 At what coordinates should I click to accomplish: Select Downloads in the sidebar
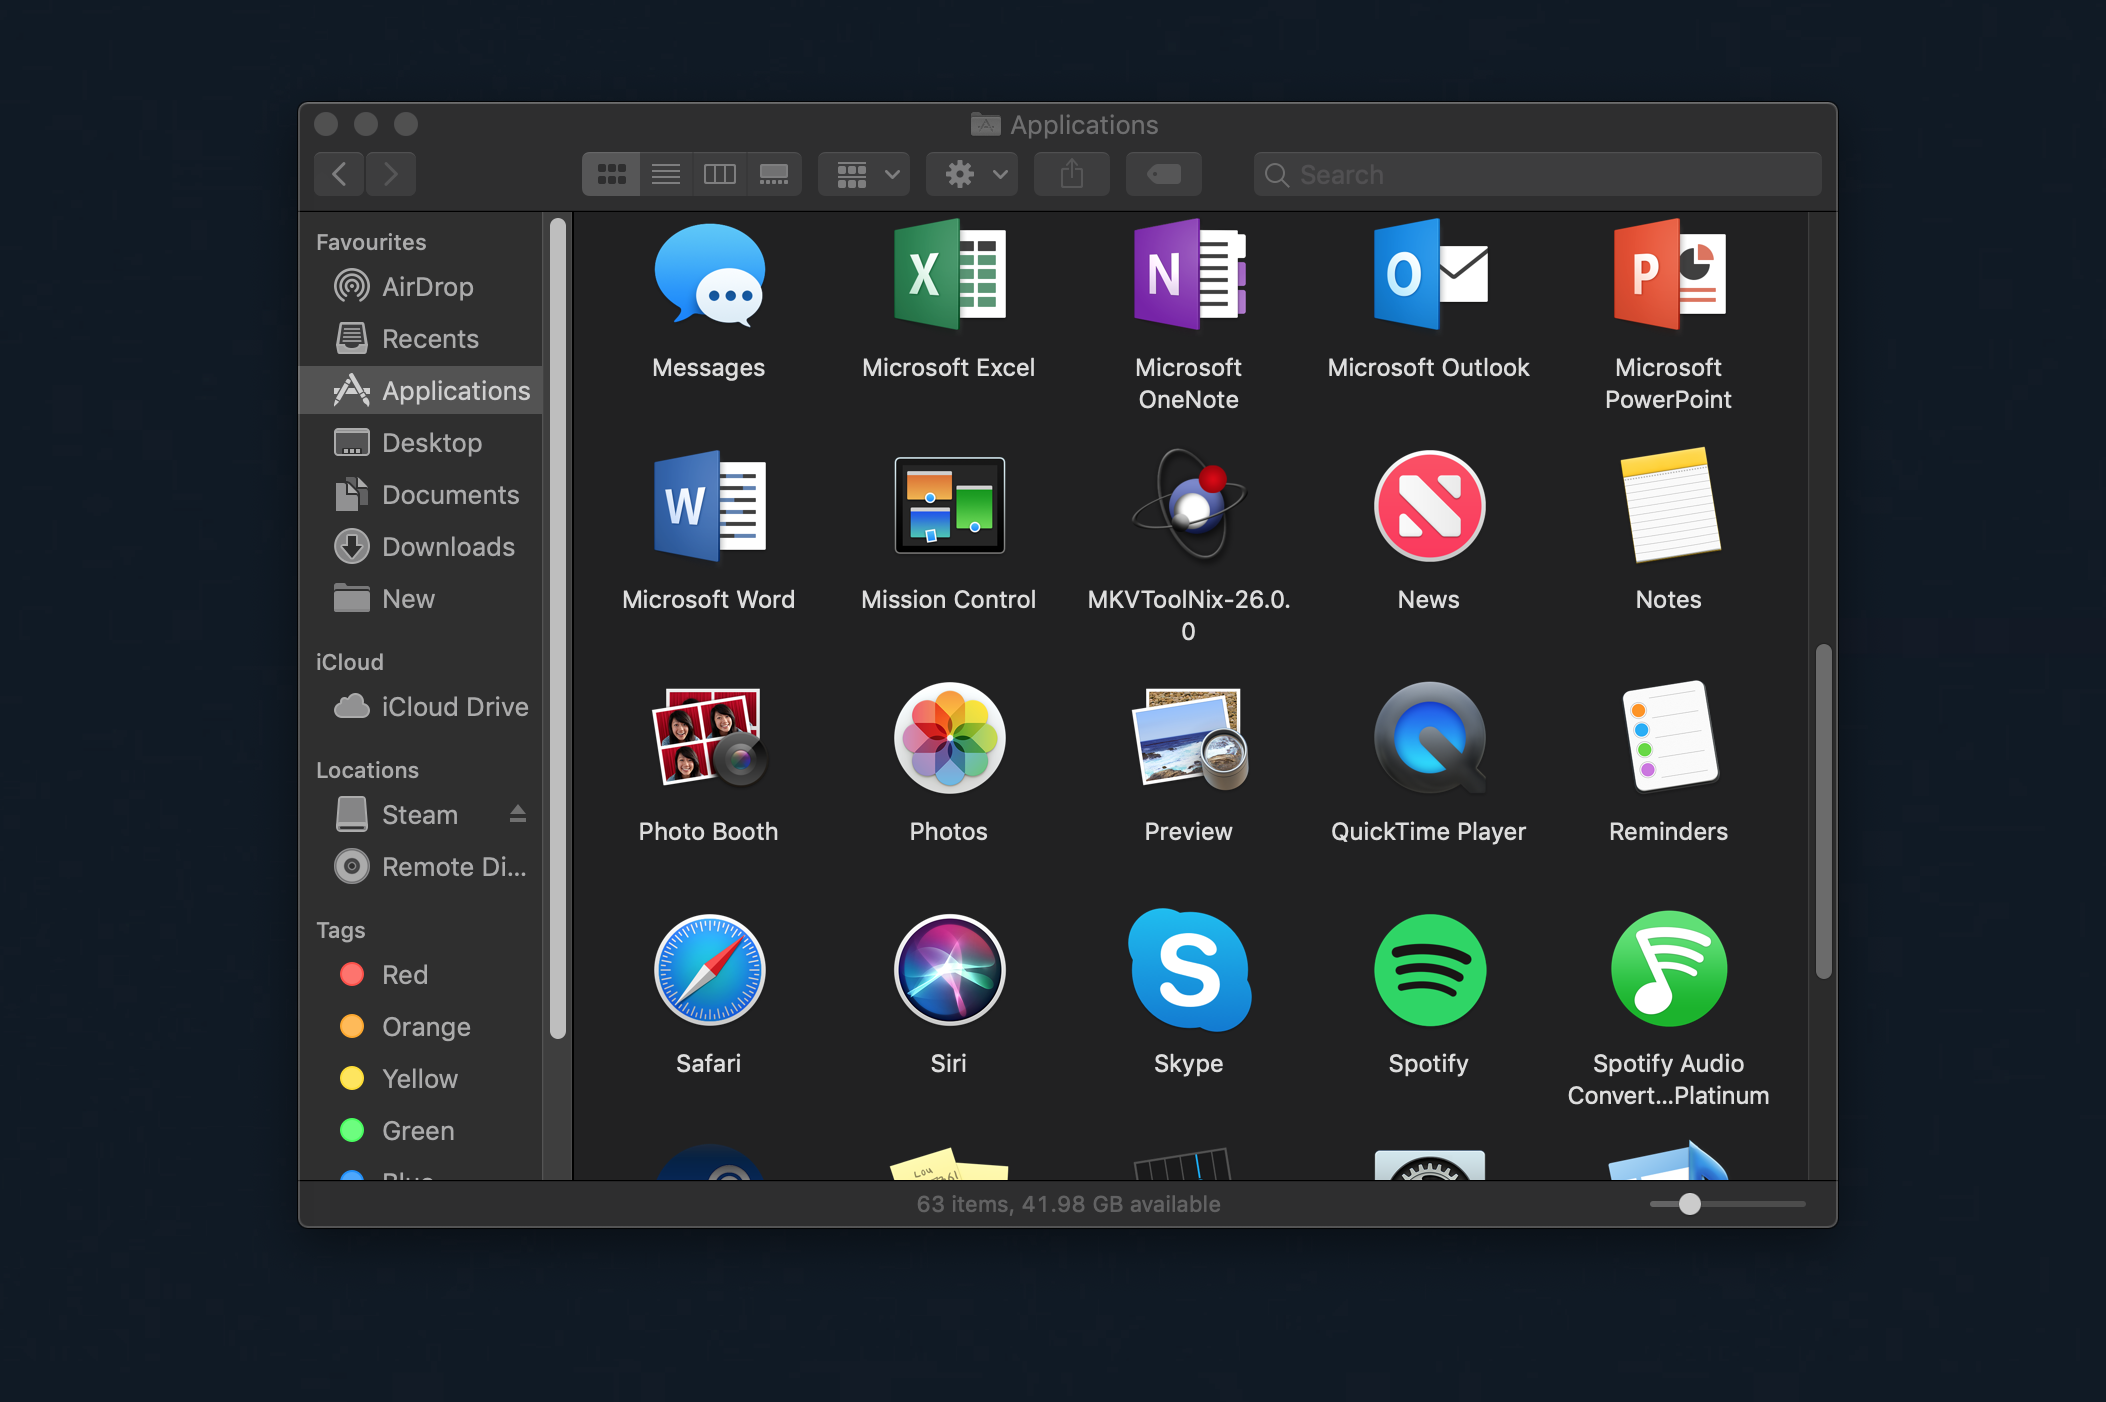pyautogui.click(x=447, y=547)
